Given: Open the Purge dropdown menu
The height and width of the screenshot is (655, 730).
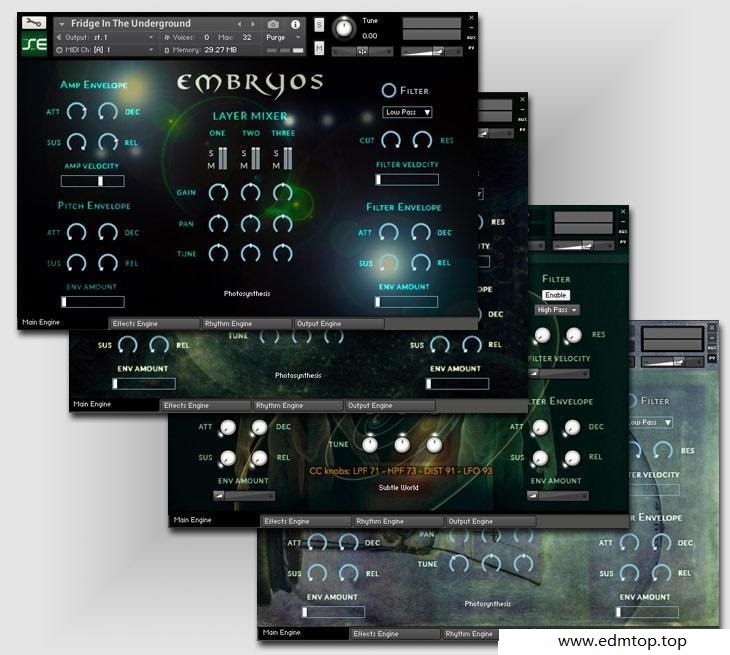Looking at the screenshot, I should click(280, 37).
